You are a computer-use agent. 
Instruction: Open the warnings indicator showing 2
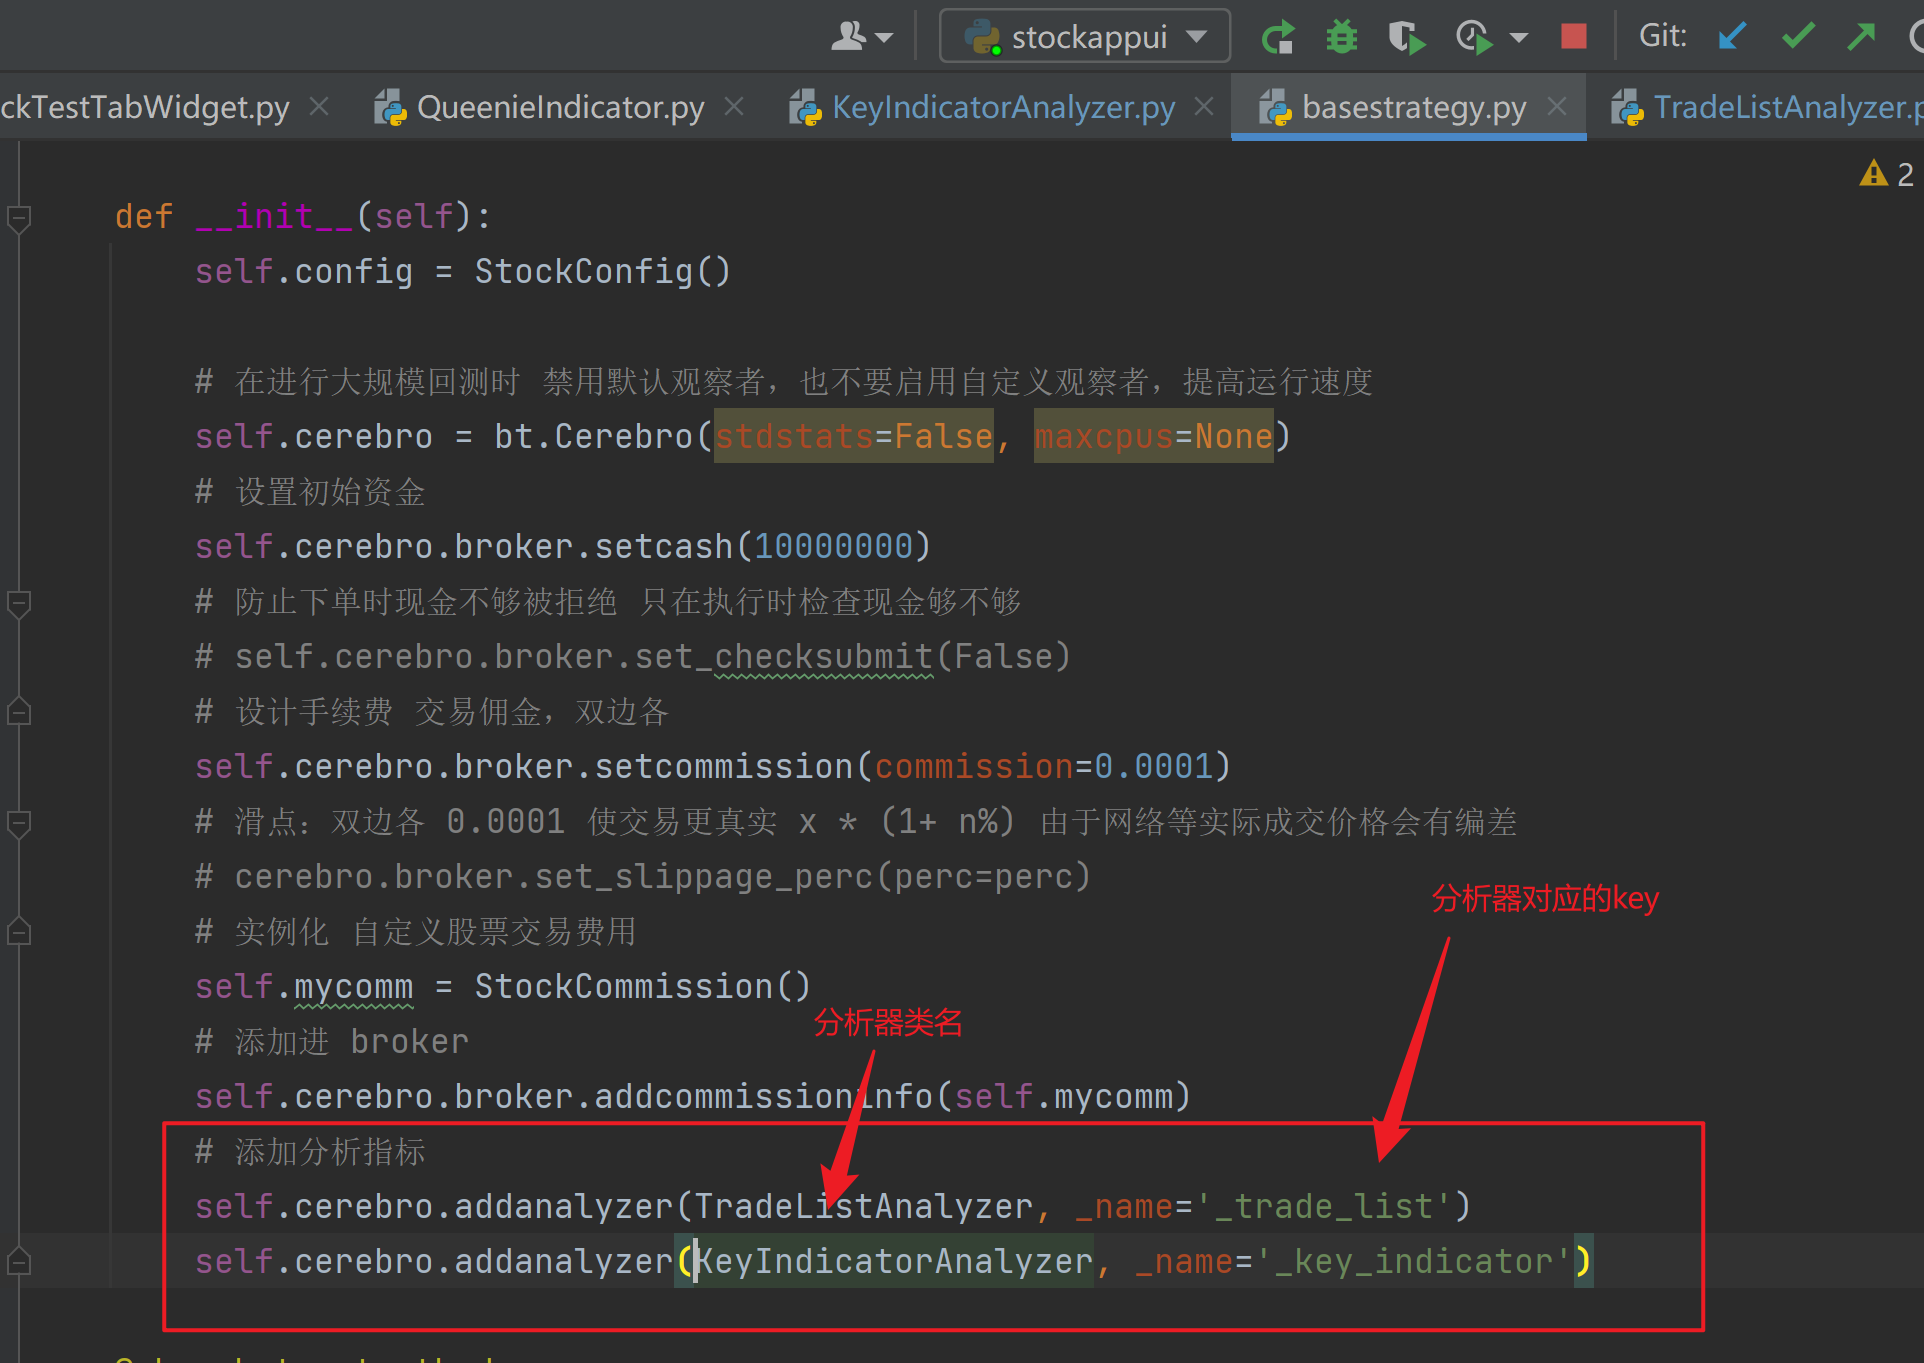coord(1886,174)
